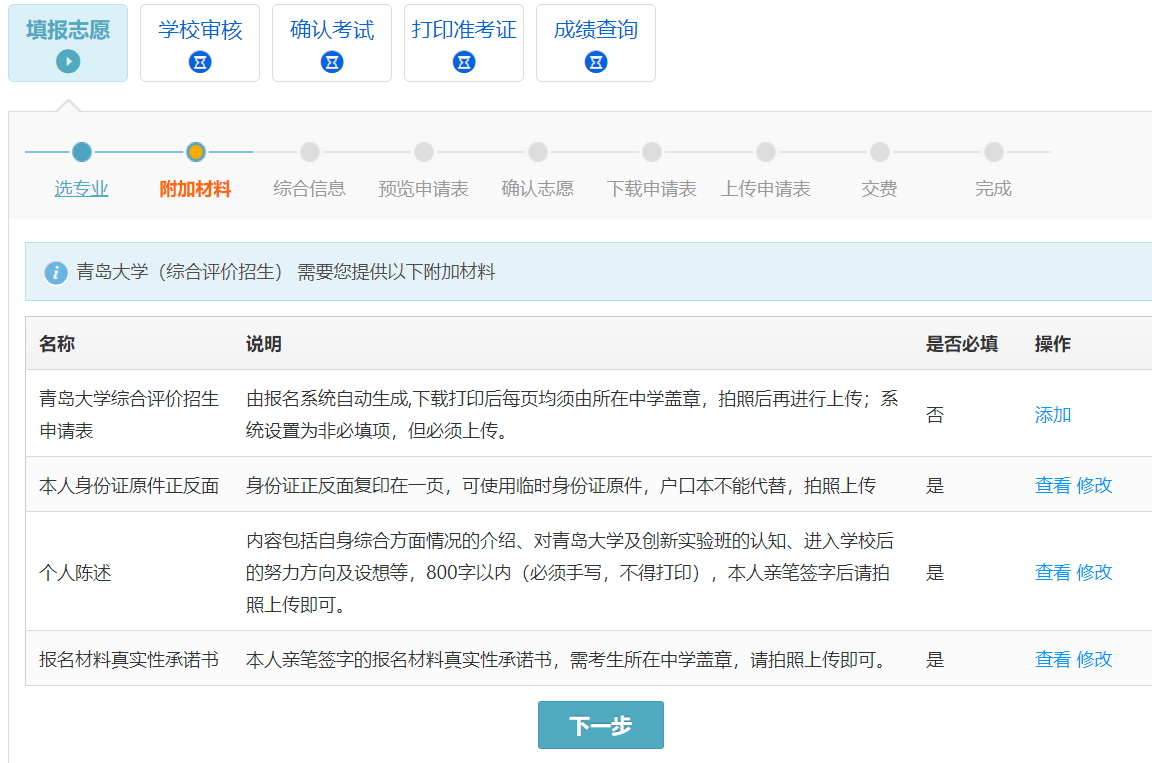View the uploaded 本人身份证原件正反面 file
1152x763 pixels.
point(1052,486)
